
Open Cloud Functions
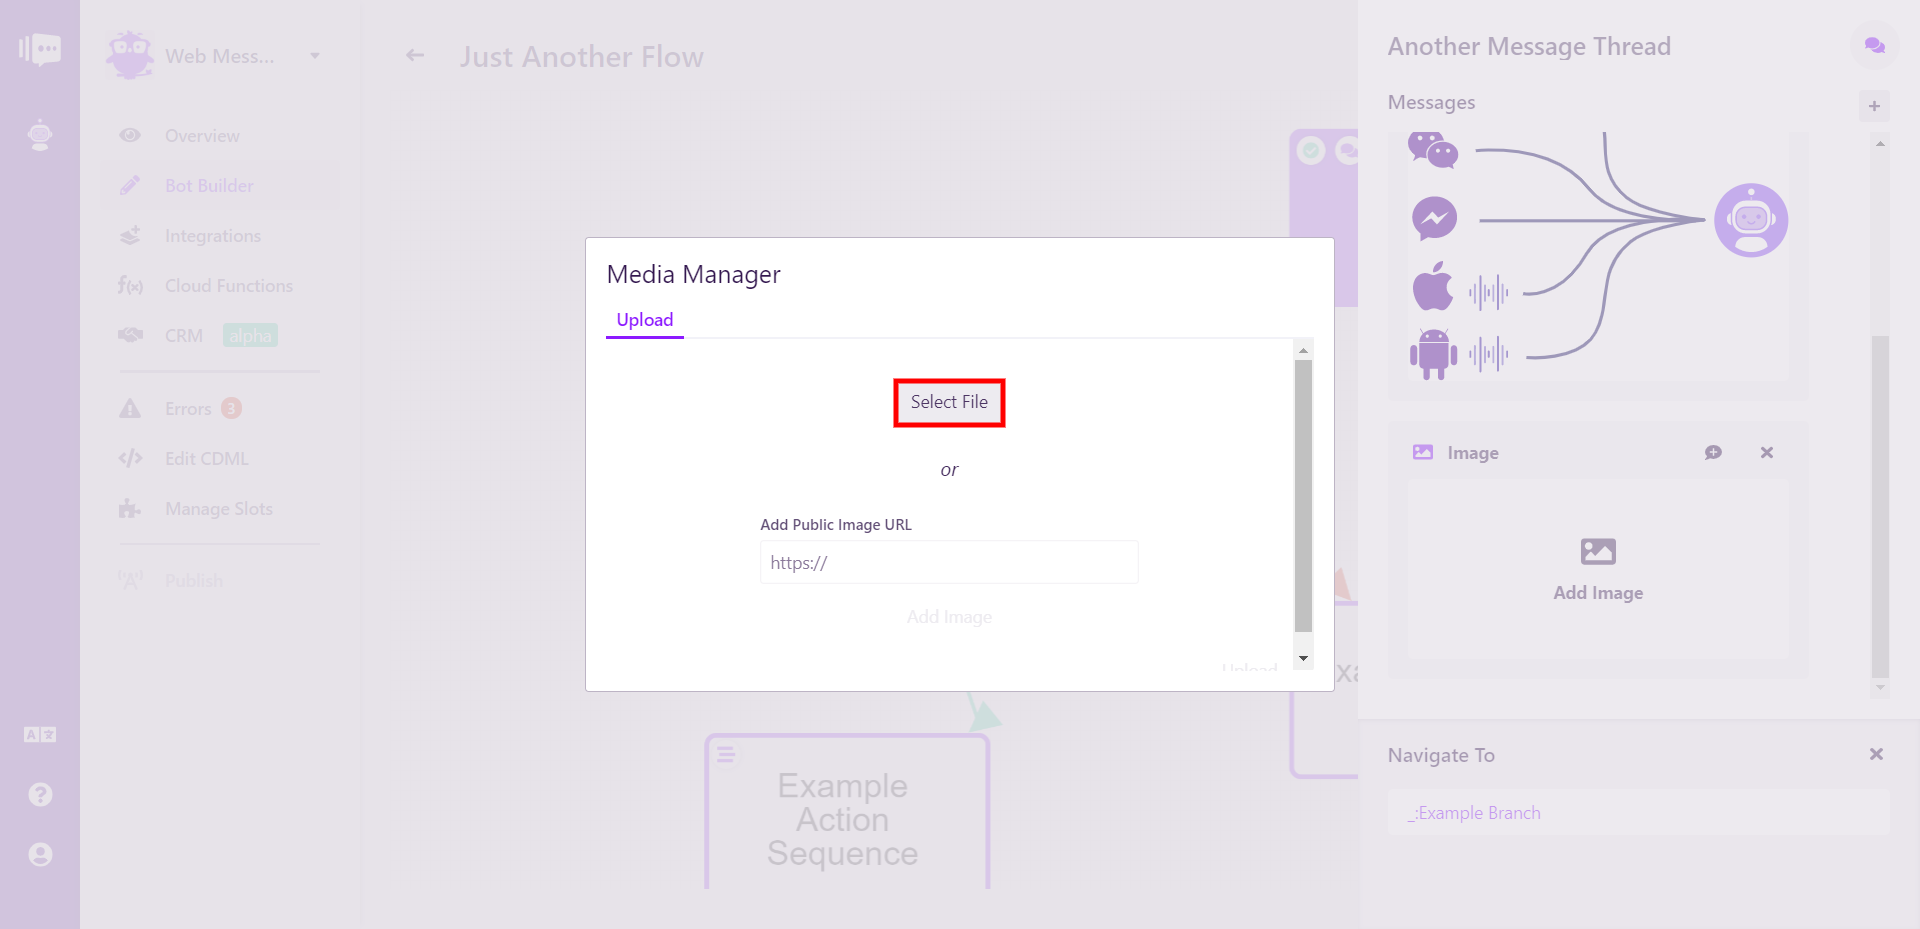(x=229, y=286)
